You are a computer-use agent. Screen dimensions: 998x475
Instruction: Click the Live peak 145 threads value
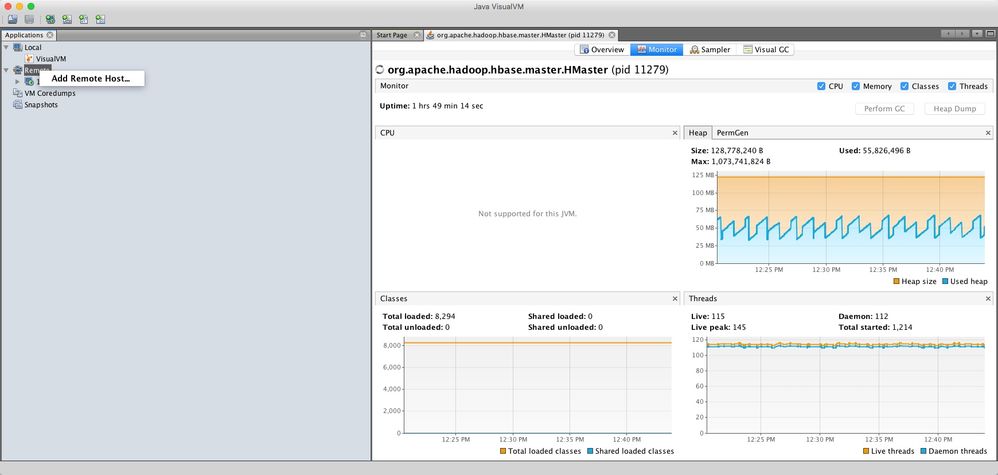(719, 327)
